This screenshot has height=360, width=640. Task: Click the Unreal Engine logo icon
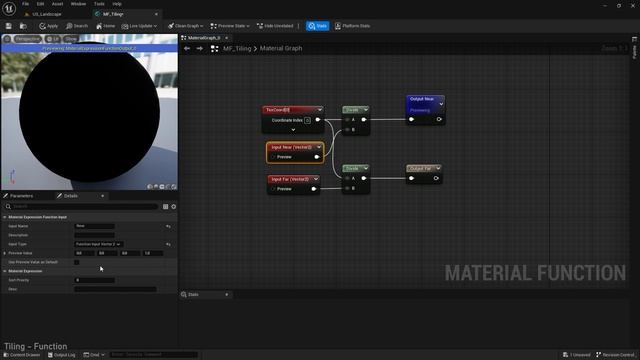[9, 9]
